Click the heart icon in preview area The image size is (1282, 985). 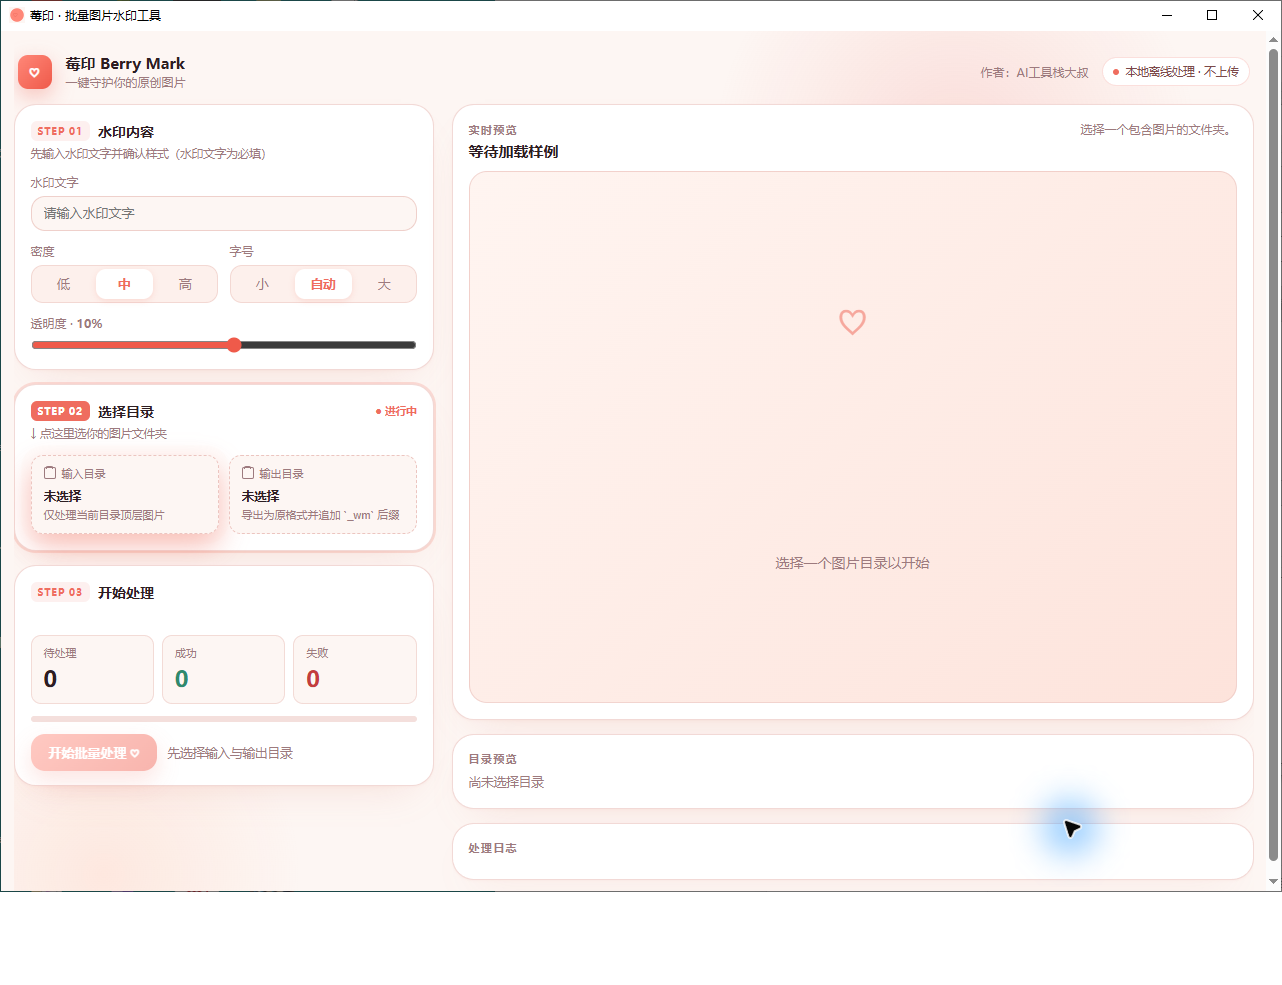pos(852,322)
